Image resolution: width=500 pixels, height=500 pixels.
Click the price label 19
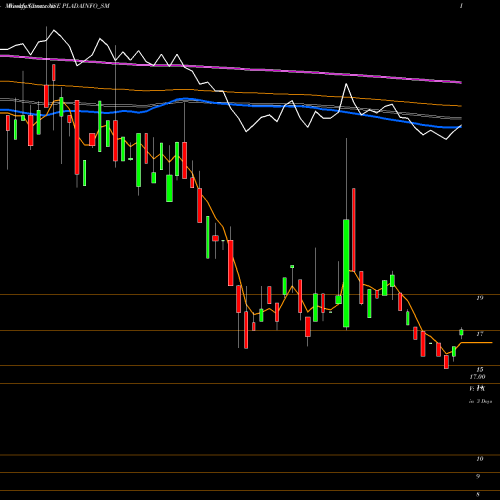click(x=479, y=298)
